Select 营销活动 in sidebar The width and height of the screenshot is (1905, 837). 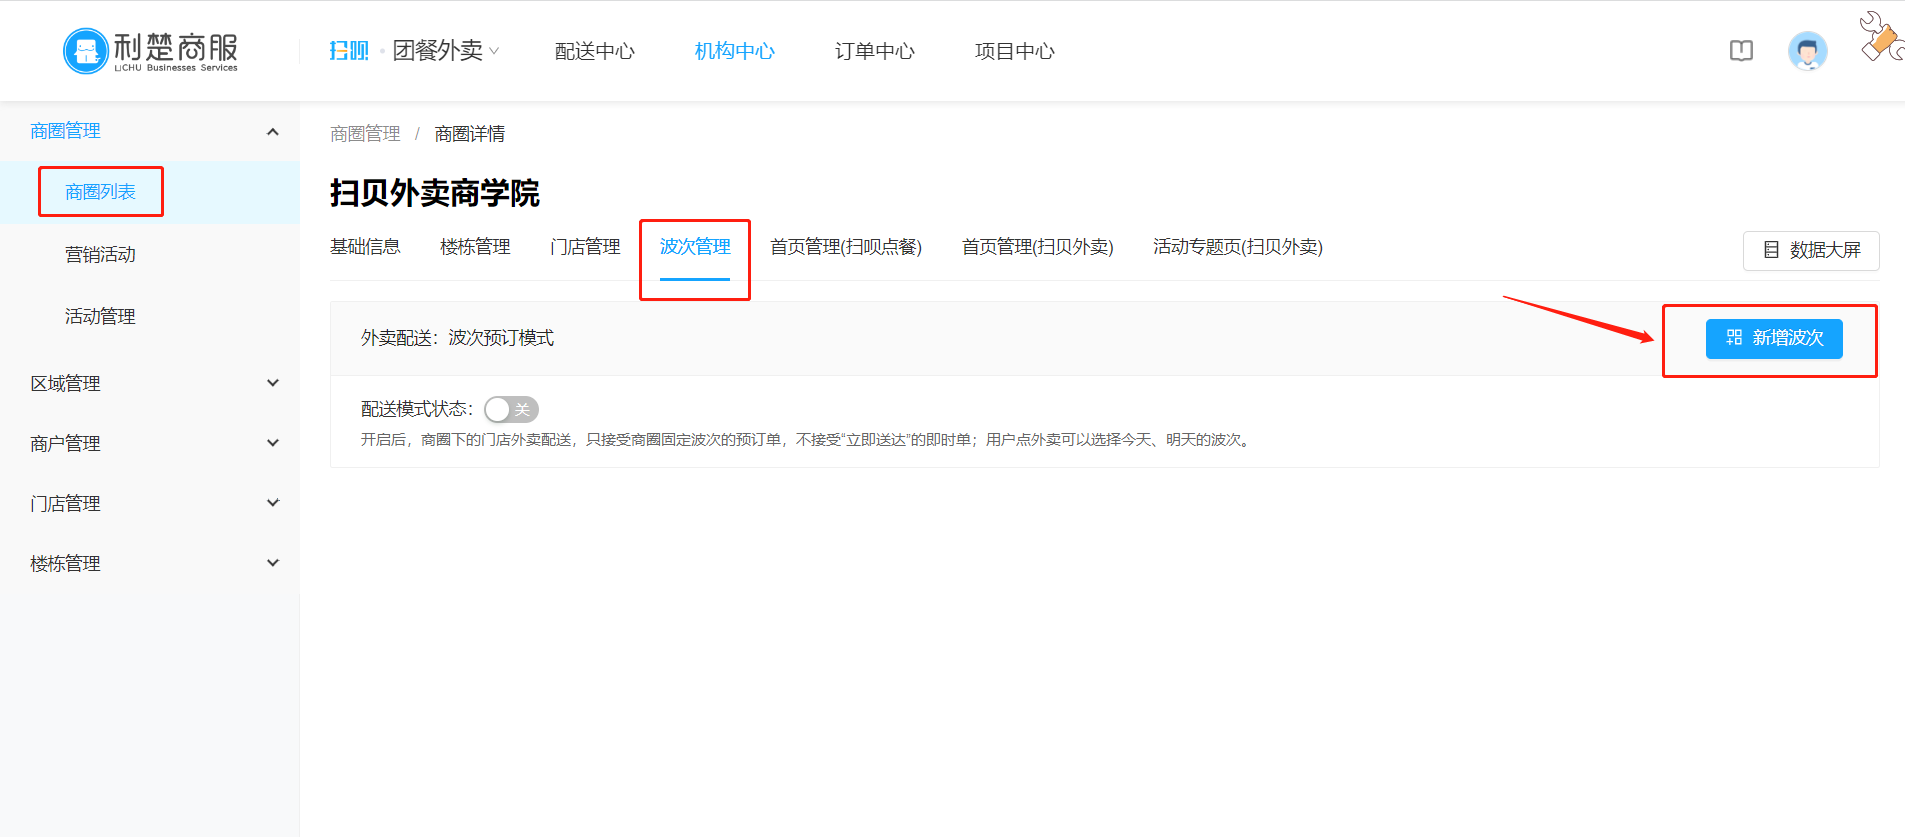click(100, 254)
